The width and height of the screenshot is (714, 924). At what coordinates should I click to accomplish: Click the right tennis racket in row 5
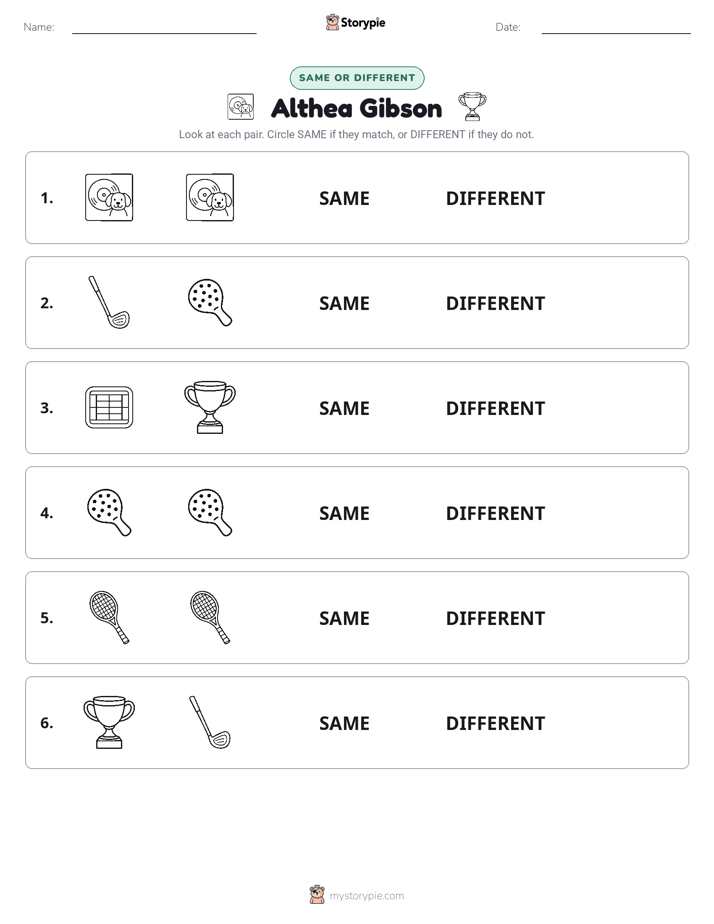(x=210, y=617)
